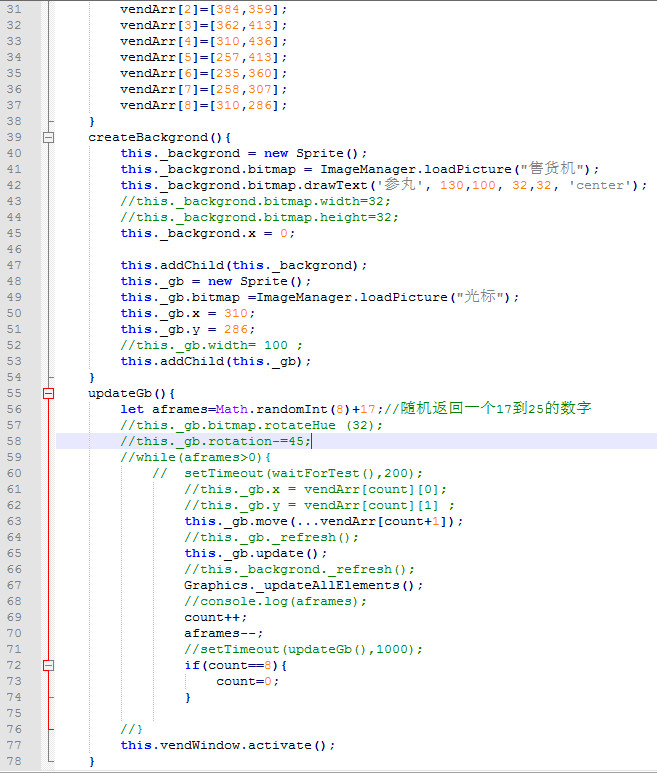Click 'this._backgrond = new Sprite();' line
The image size is (657, 773).
coord(244,153)
